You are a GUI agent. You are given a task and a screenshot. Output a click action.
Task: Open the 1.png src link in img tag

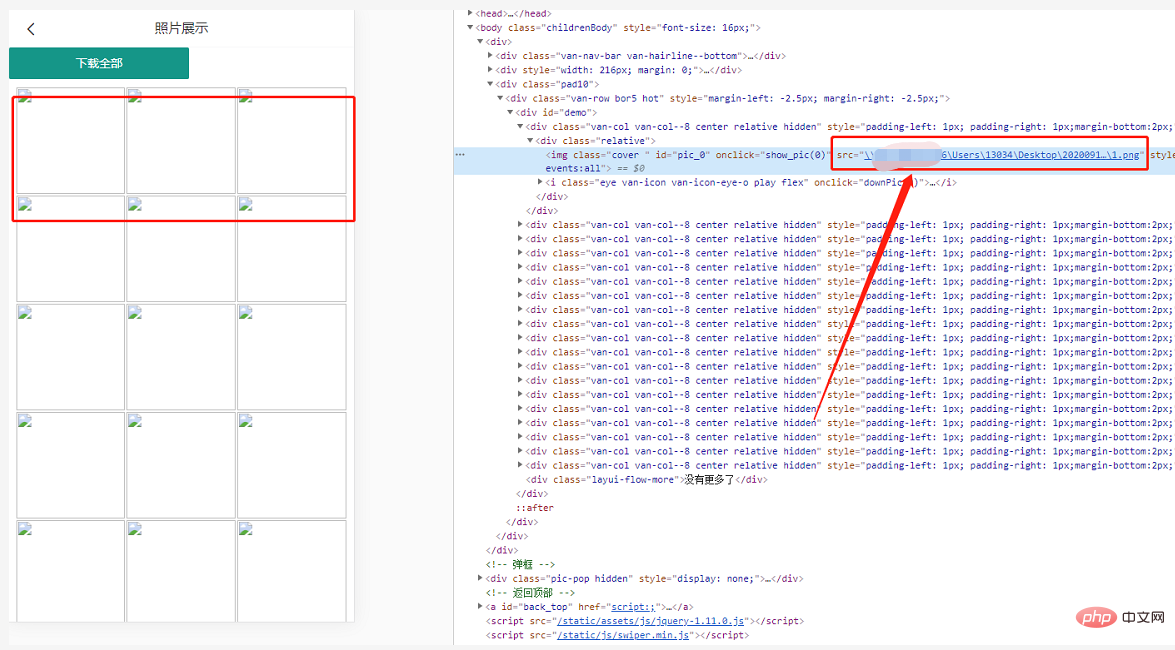click(x=1001, y=155)
